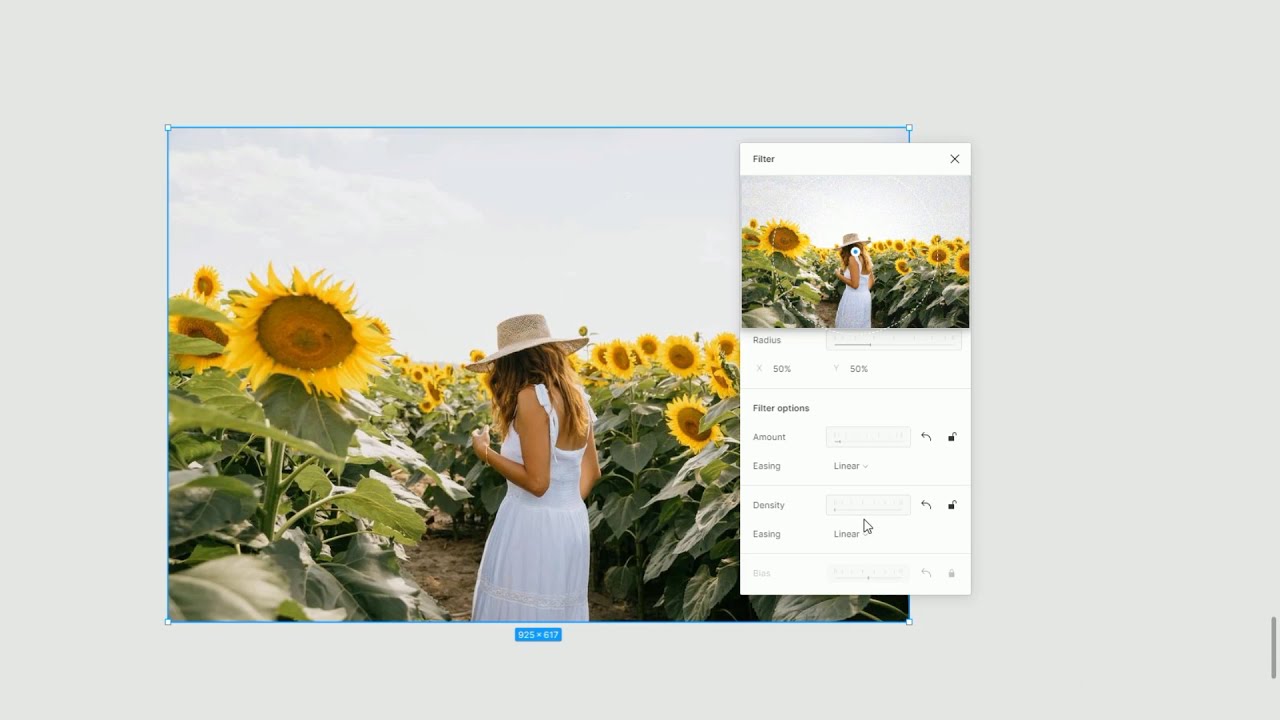Click the filter center point handle in preview
Image resolution: width=1280 pixels, height=720 pixels.
(x=855, y=252)
